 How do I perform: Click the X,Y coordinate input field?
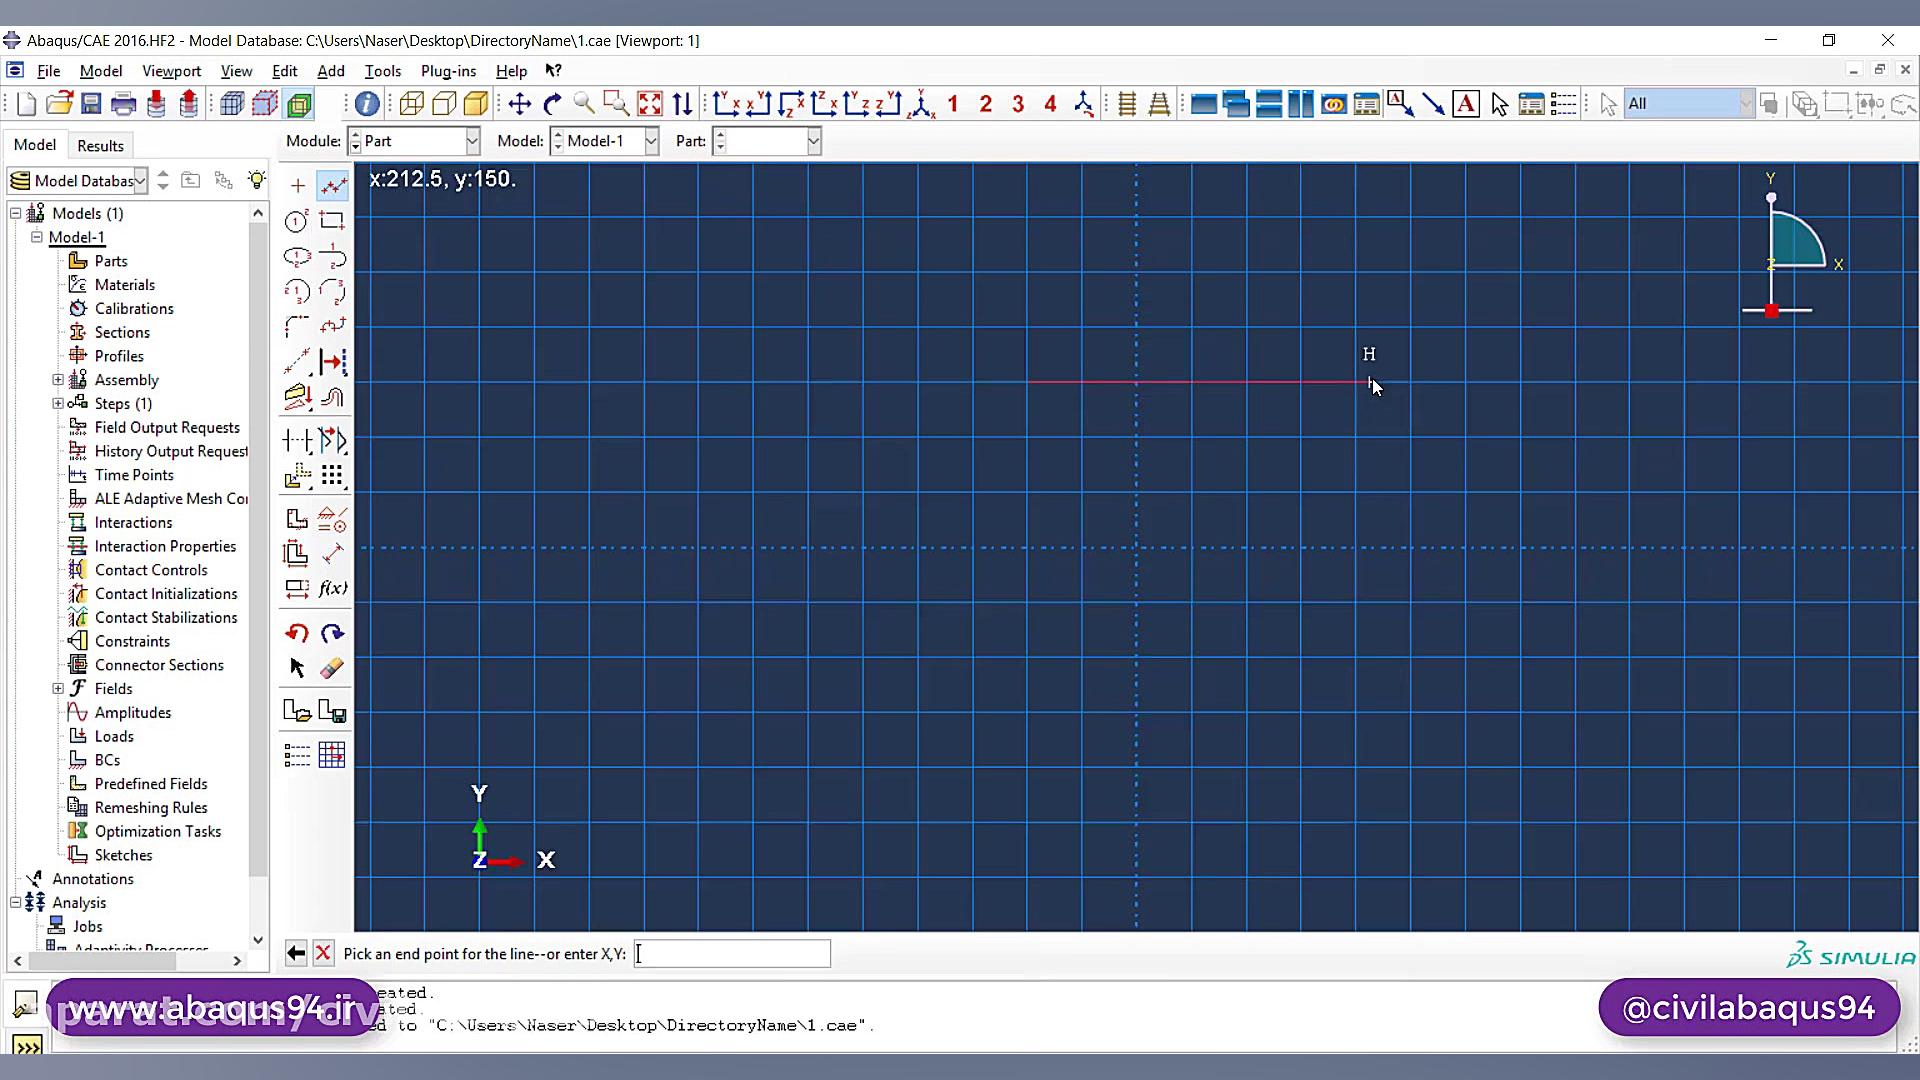(732, 954)
